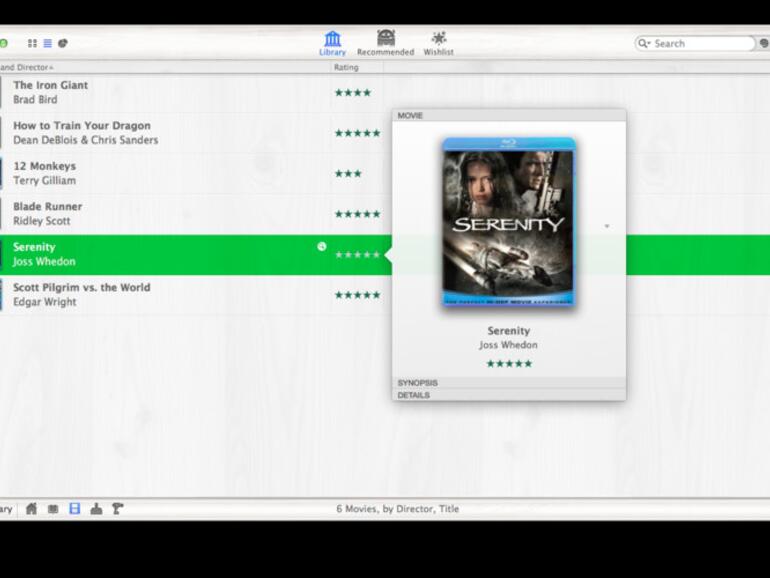Viewport: 770px width, 578px height.
Task: Open the search magnifier options menu
Action: point(643,43)
